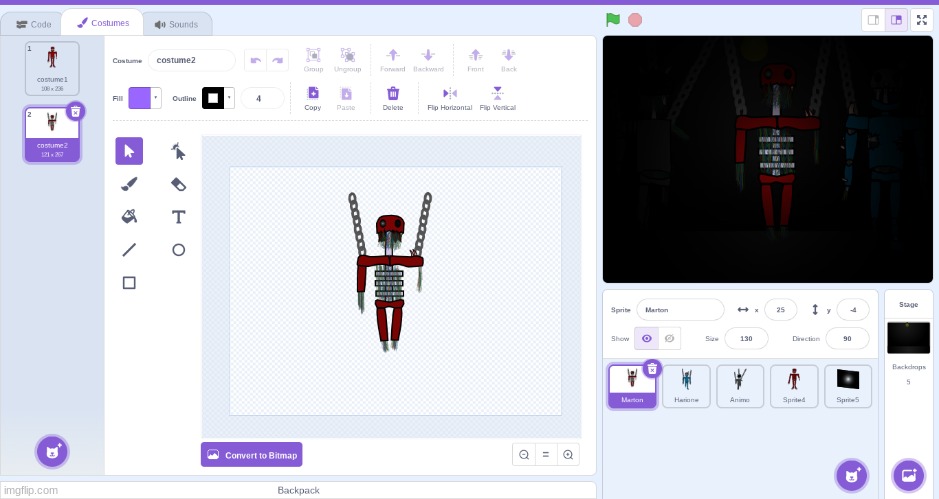This screenshot has width=939, height=499.
Task: Select the Eraser tool
Action: point(178,184)
